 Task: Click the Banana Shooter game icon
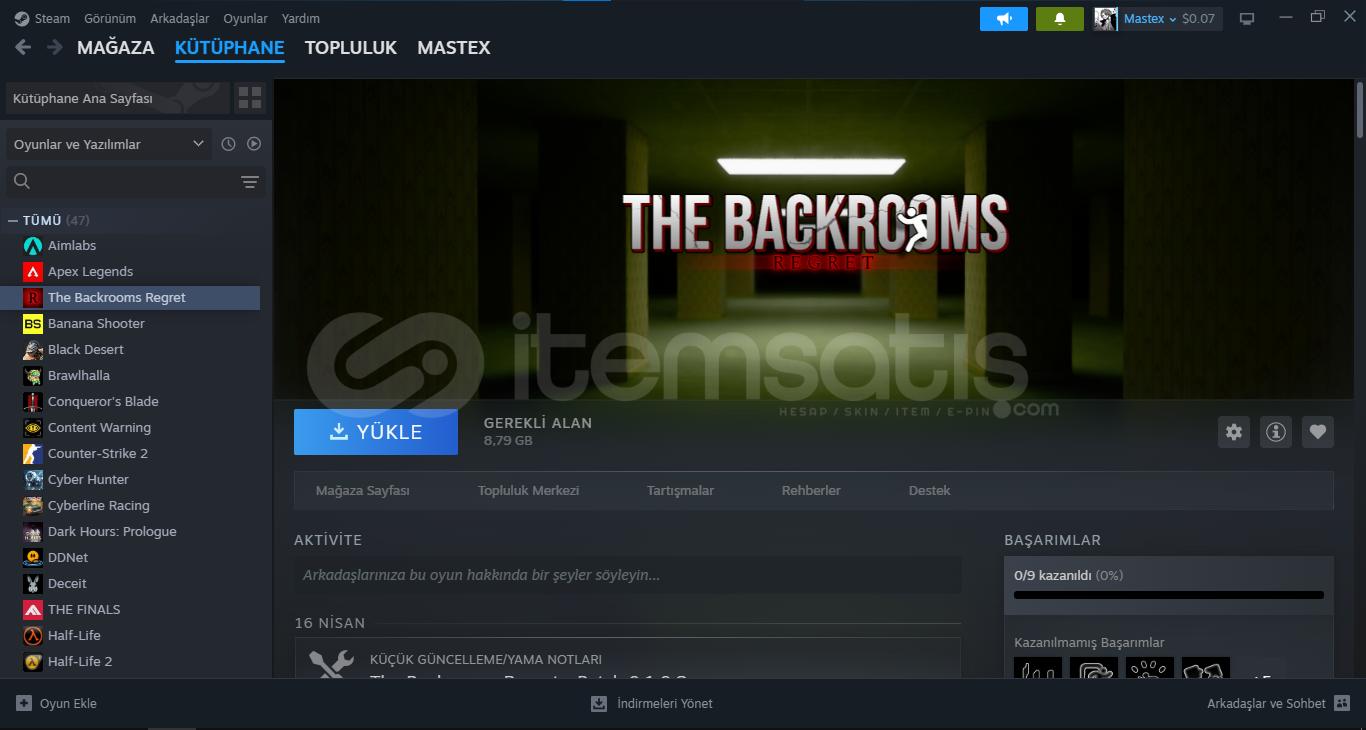[x=33, y=324]
